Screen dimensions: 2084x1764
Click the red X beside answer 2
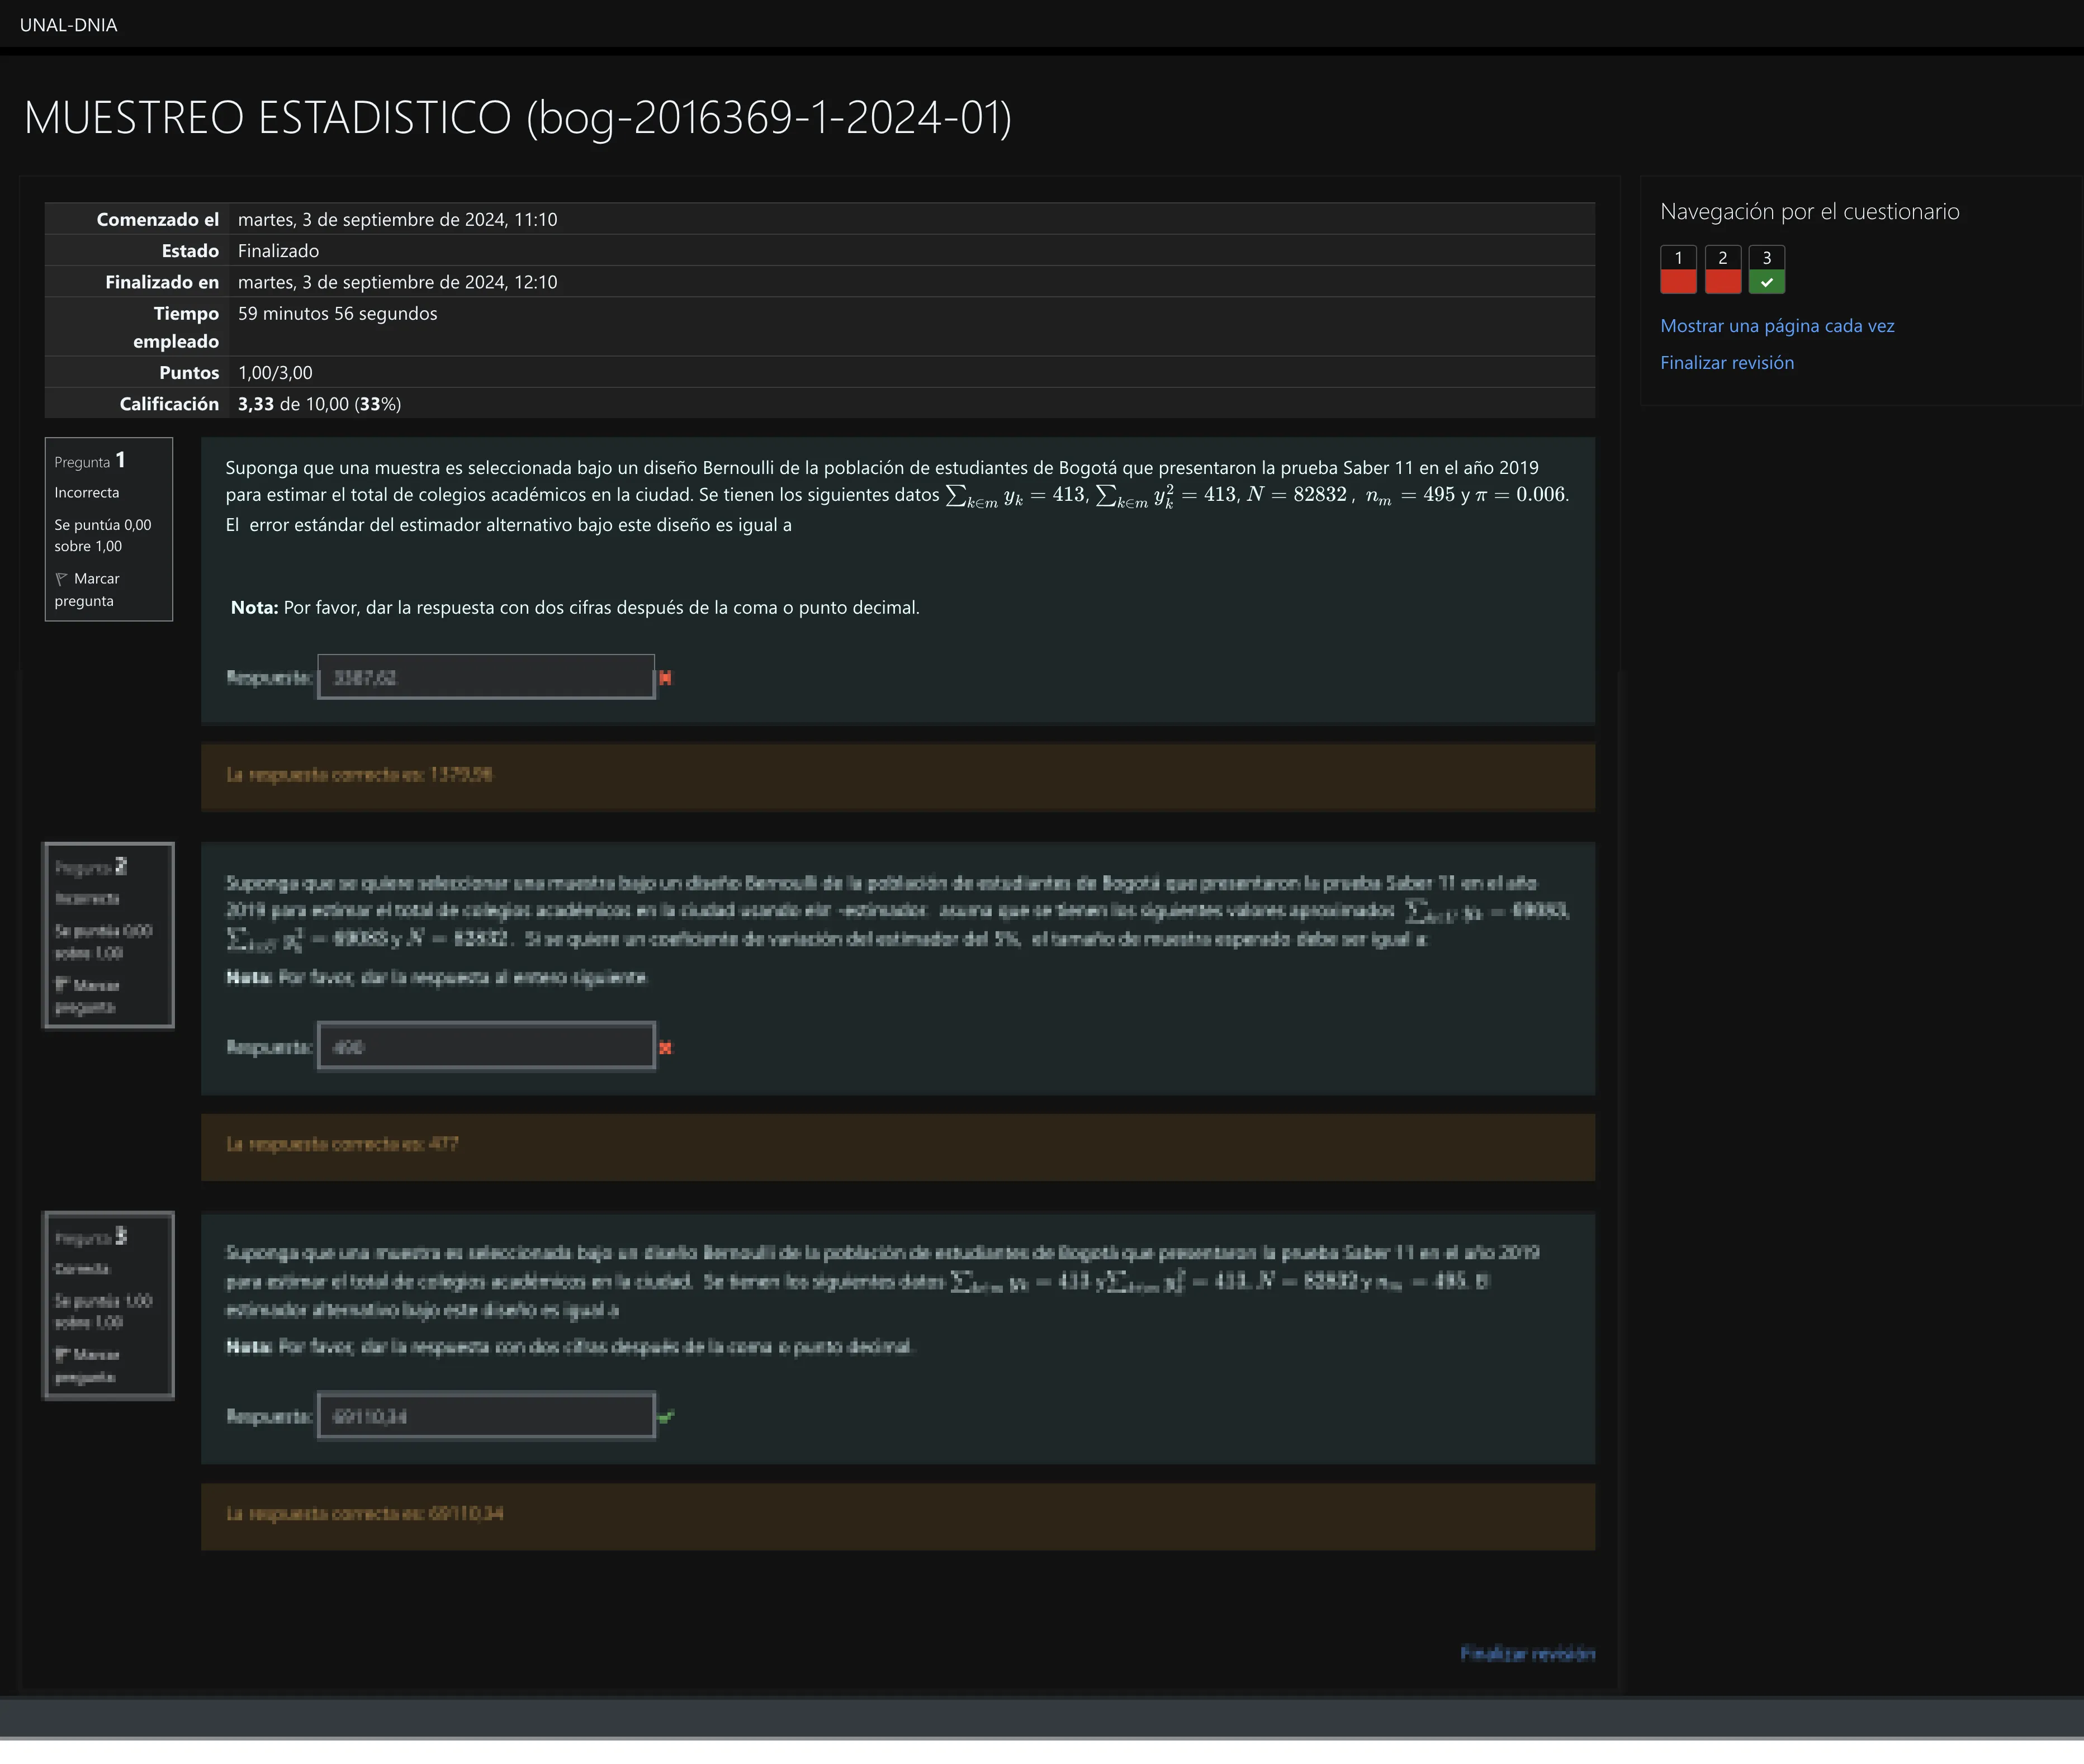[x=665, y=1047]
